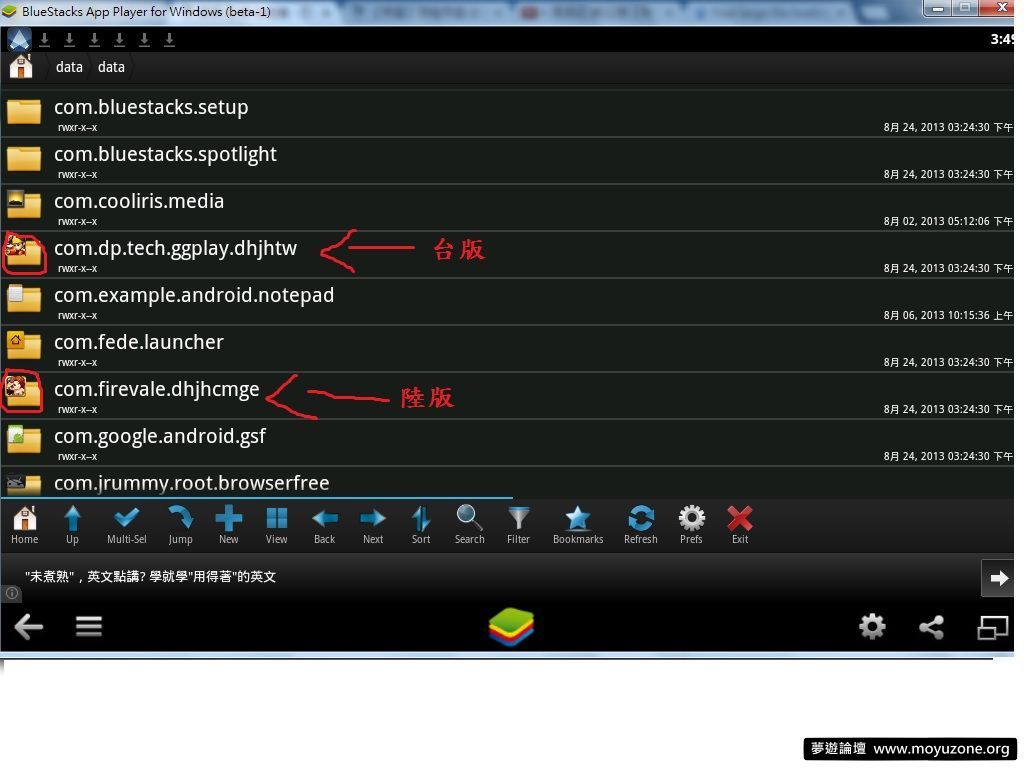Click the ad info icon
The height and width of the screenshot is (768, 1024).
(12, 593)
